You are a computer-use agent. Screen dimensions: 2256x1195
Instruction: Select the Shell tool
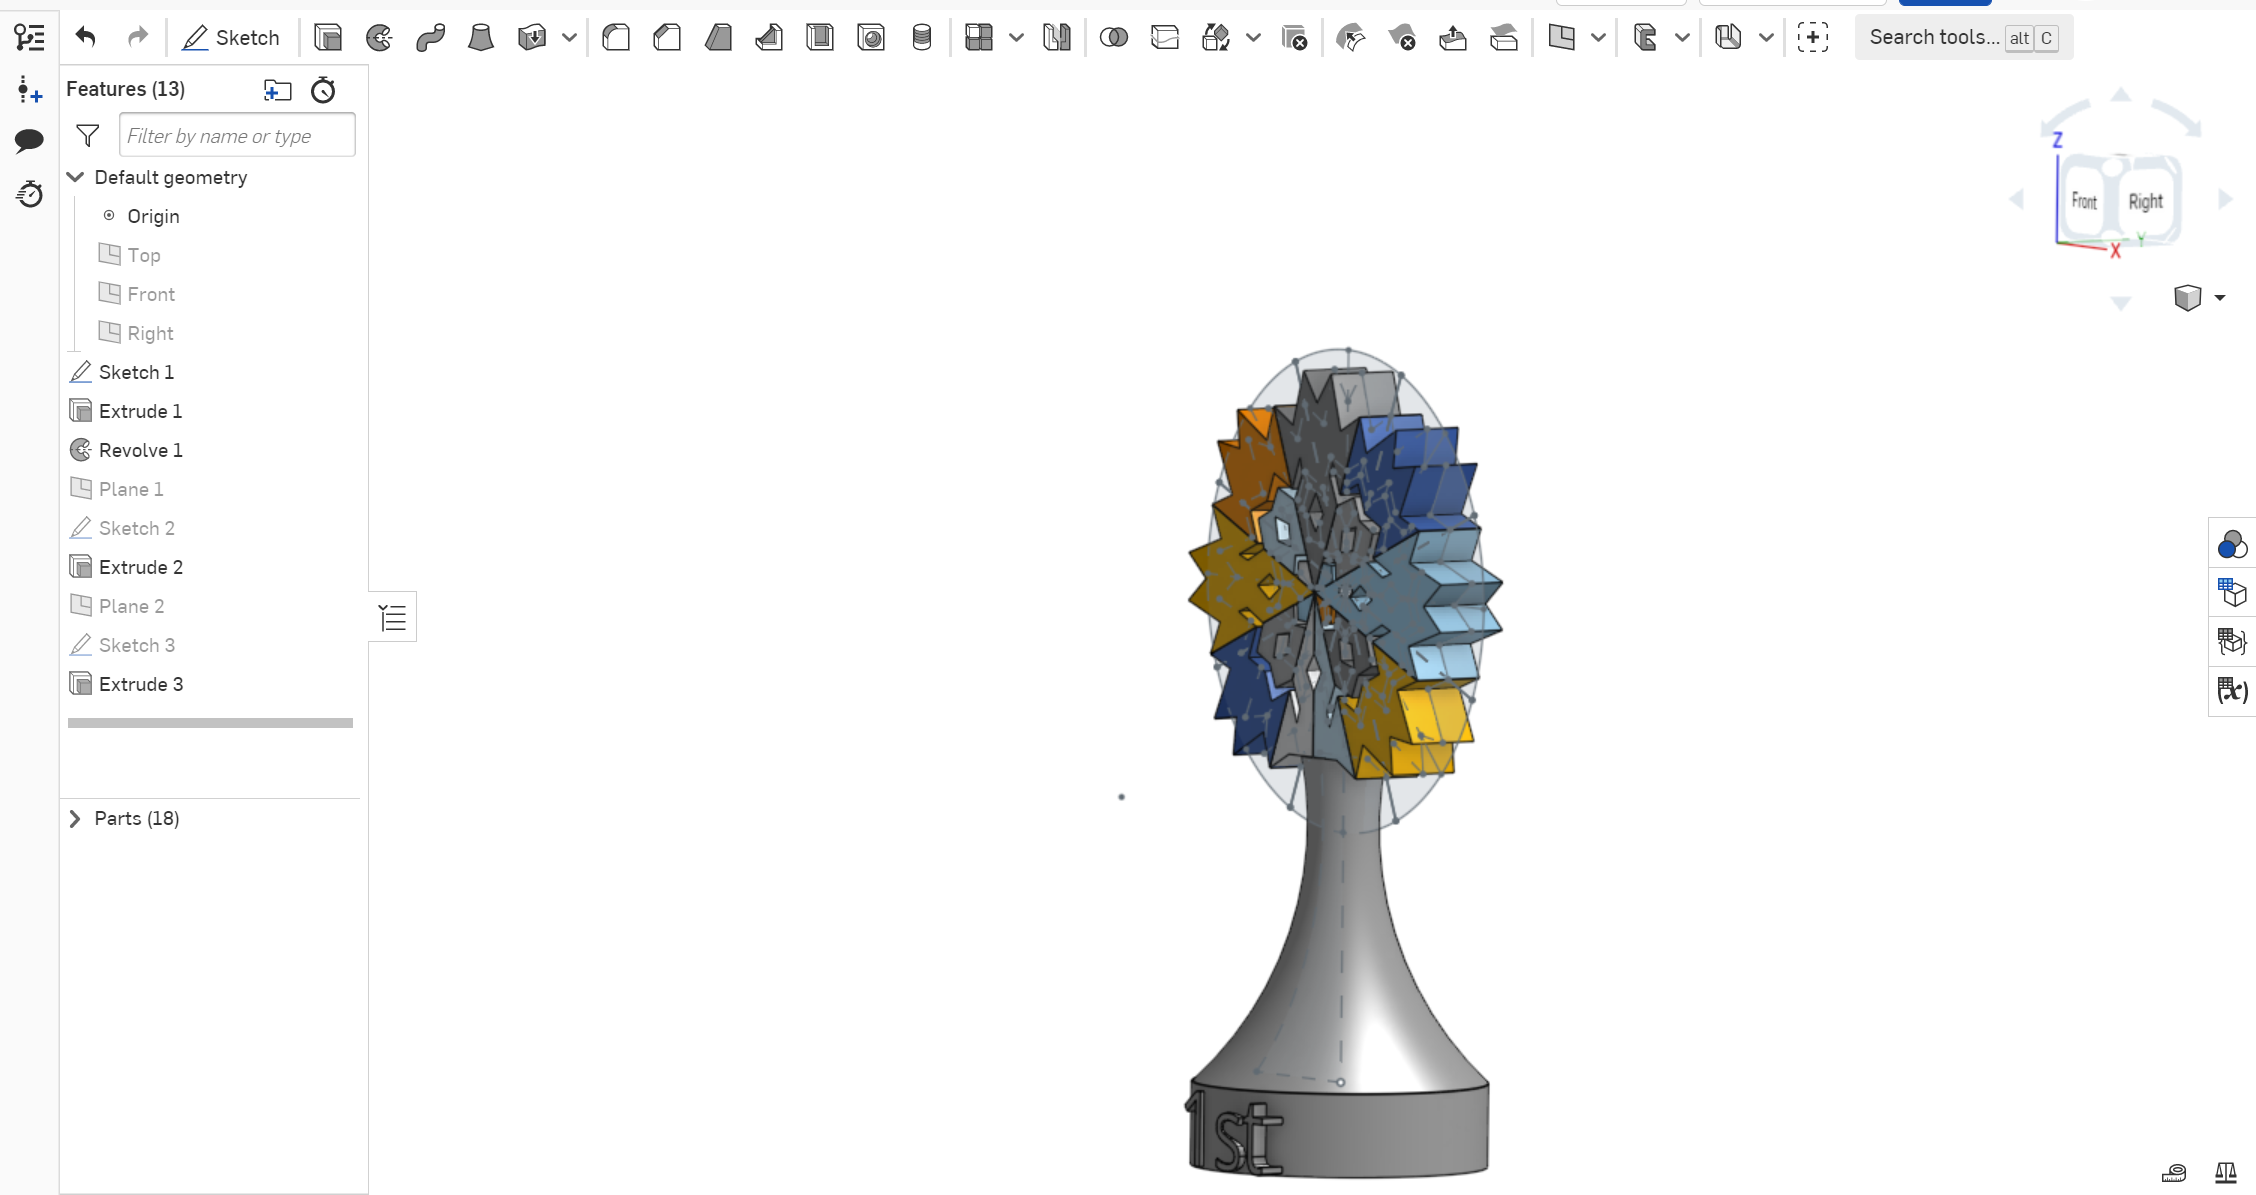click(820, 37)
